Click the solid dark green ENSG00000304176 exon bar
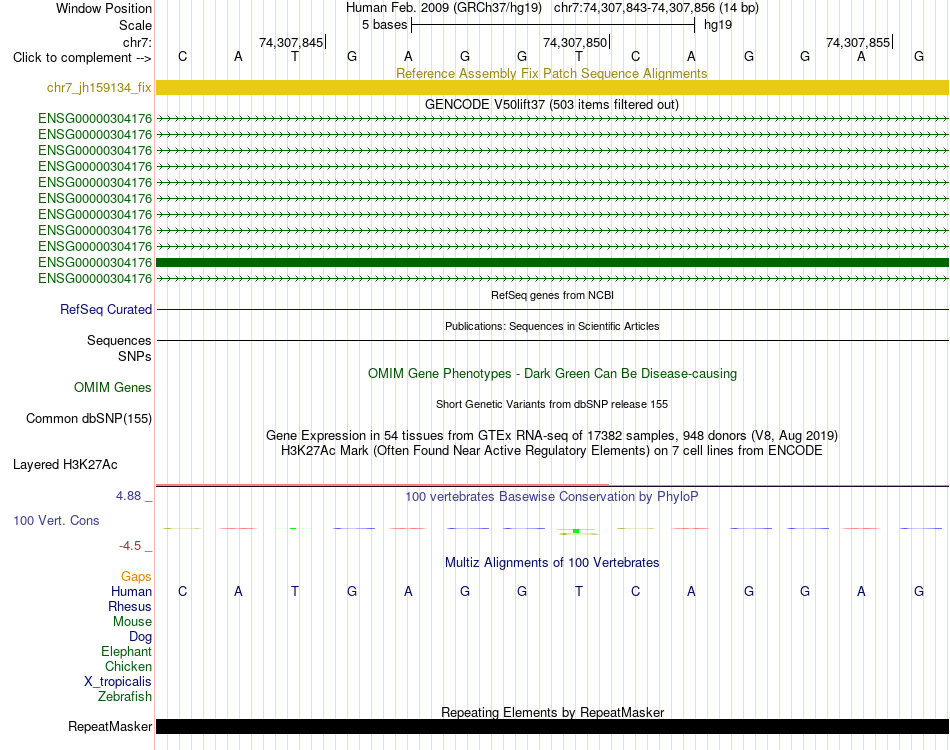This screenshot has width=950, height=750. (552, 262)
